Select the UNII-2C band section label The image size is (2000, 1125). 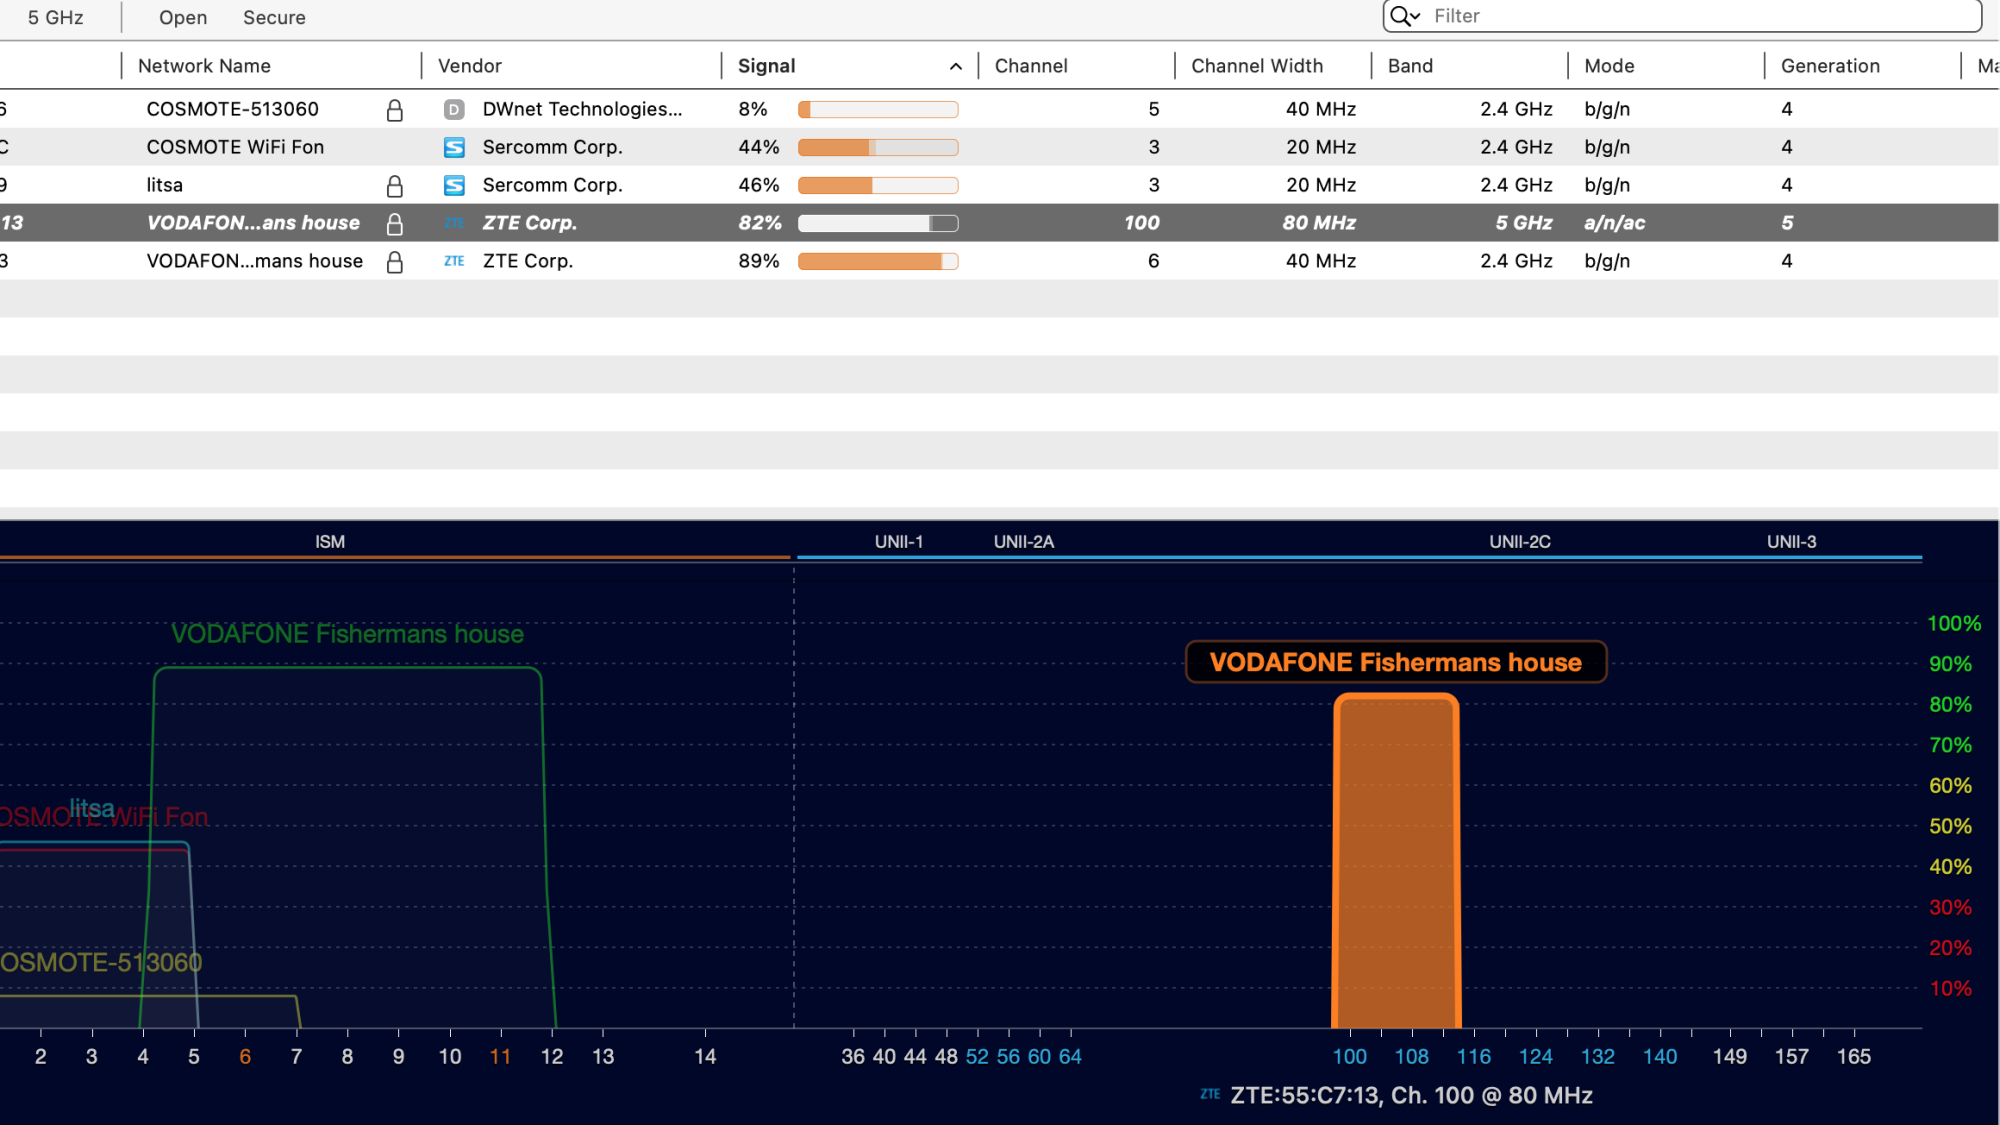(x=1520, y=542)
